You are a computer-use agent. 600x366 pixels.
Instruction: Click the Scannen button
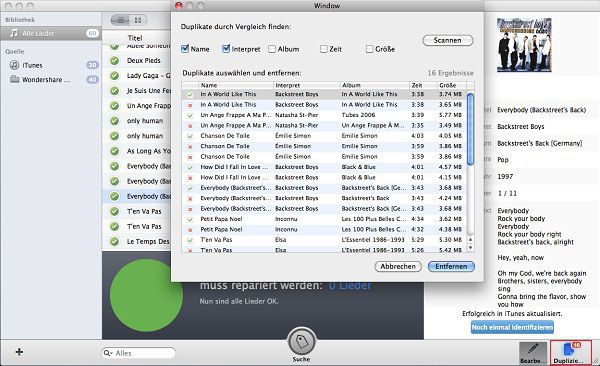(448, 40)
